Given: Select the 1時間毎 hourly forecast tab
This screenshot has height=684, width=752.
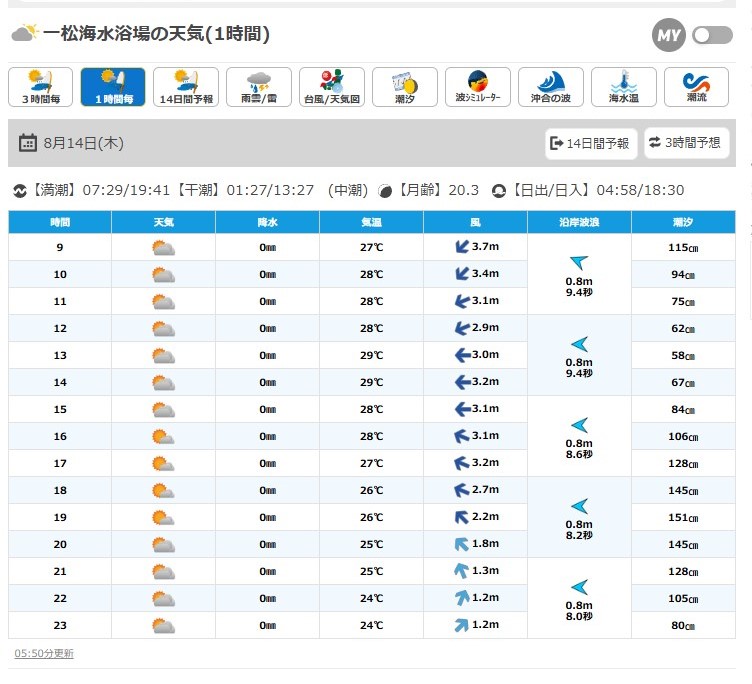Looking at the screenshot, I should [113, 87].
